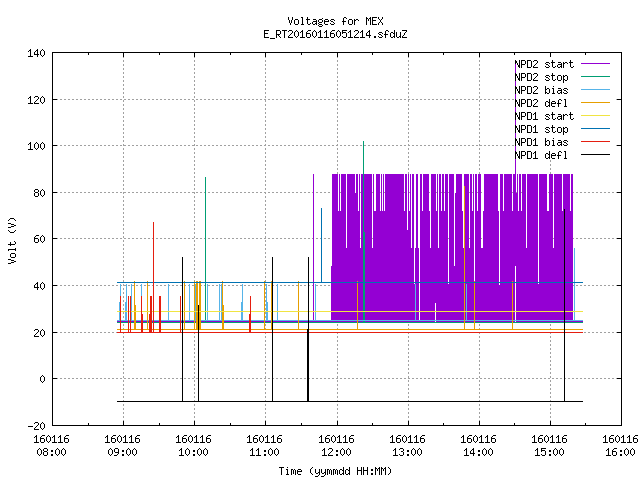Viewport: 640px width, 480px height.
Task: Select the NPD2 bias legend label
Action: [x=541, y=90]
